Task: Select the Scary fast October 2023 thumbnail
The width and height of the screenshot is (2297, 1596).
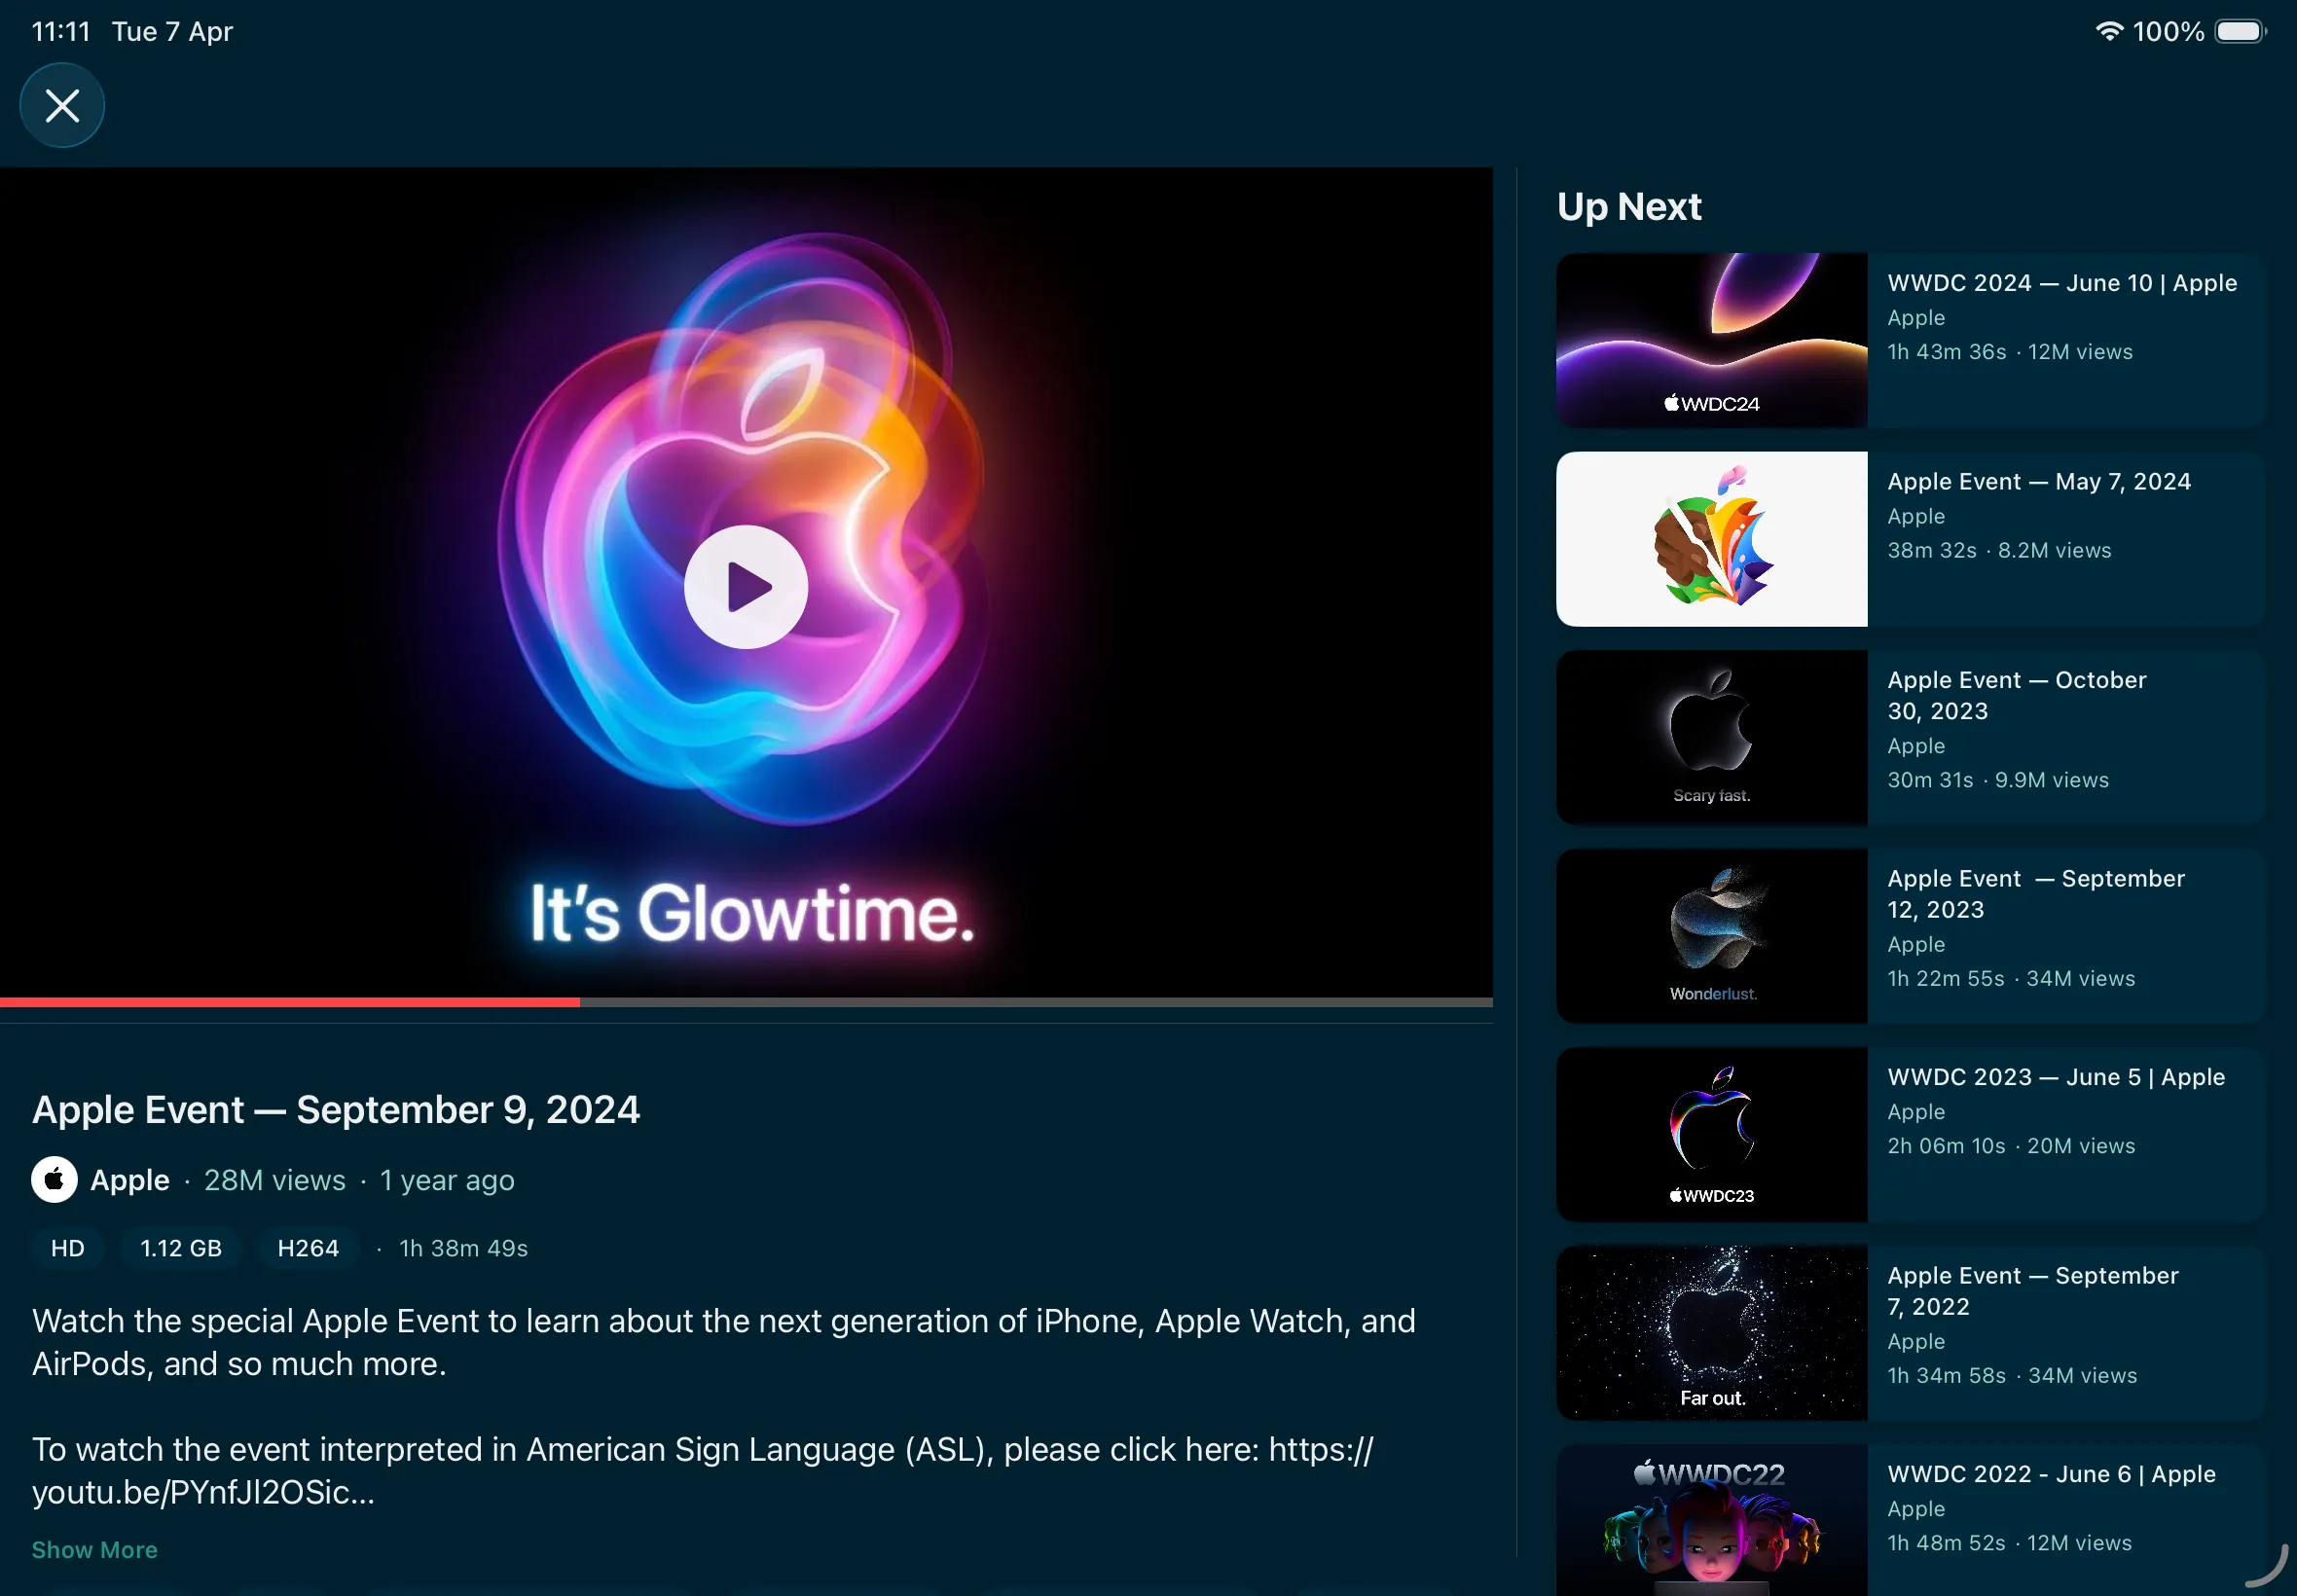Action: 1711,737
